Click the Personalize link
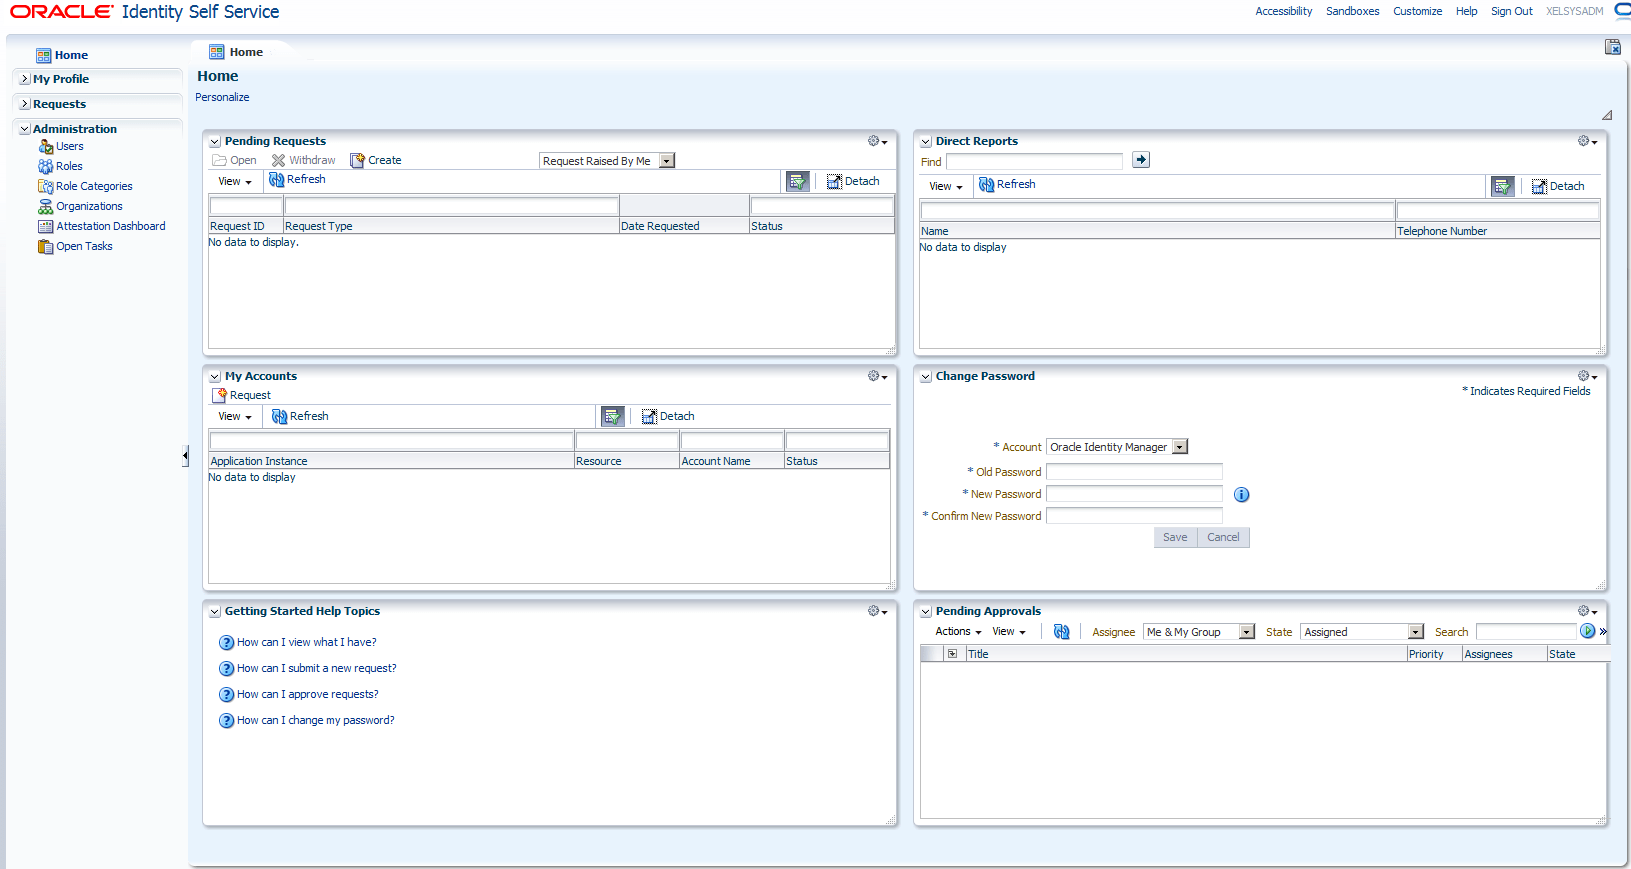1631x869 pixels. pyautogui.click(x=222, y=97)
